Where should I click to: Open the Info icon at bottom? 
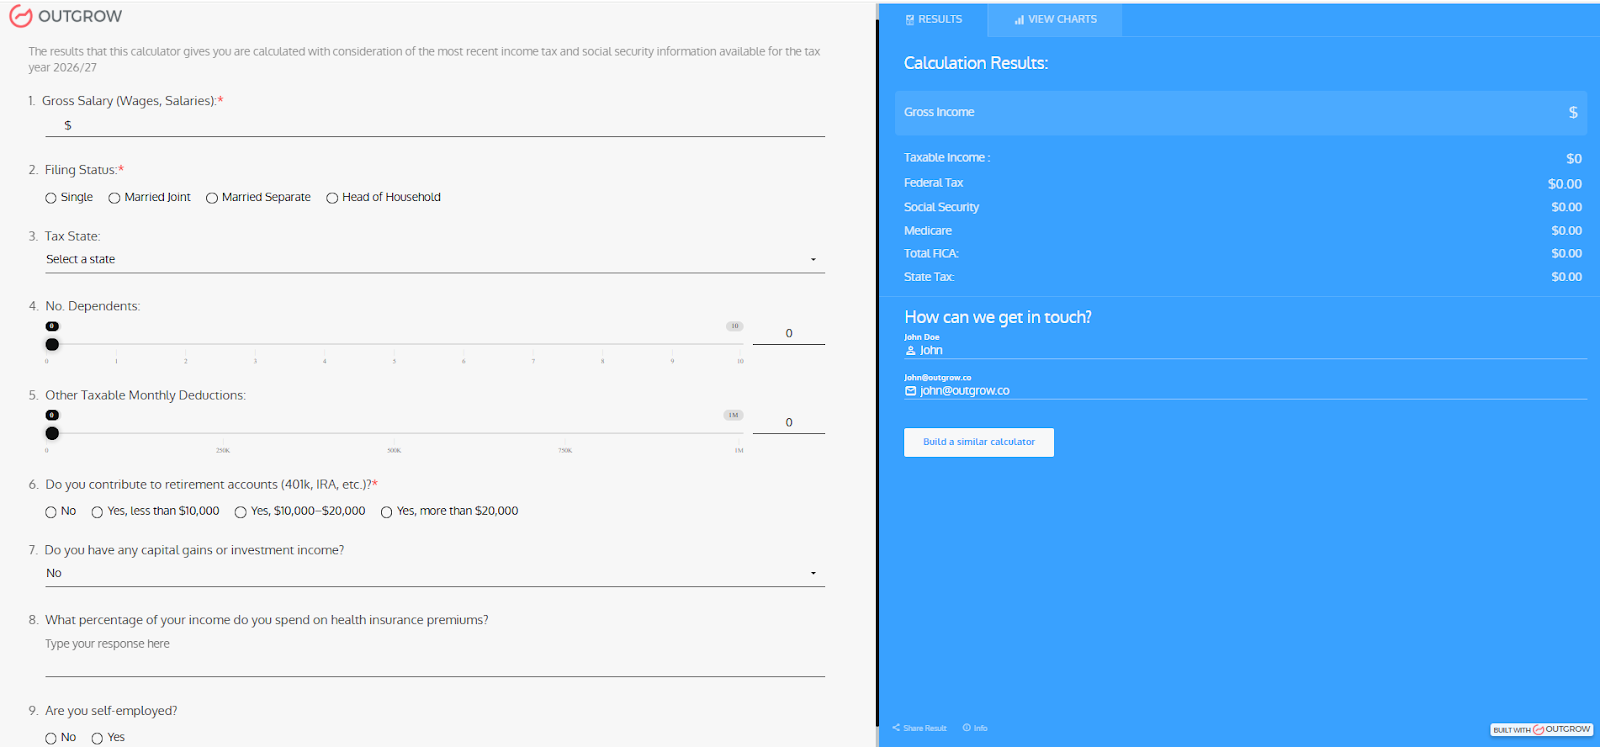click(967, 728)
